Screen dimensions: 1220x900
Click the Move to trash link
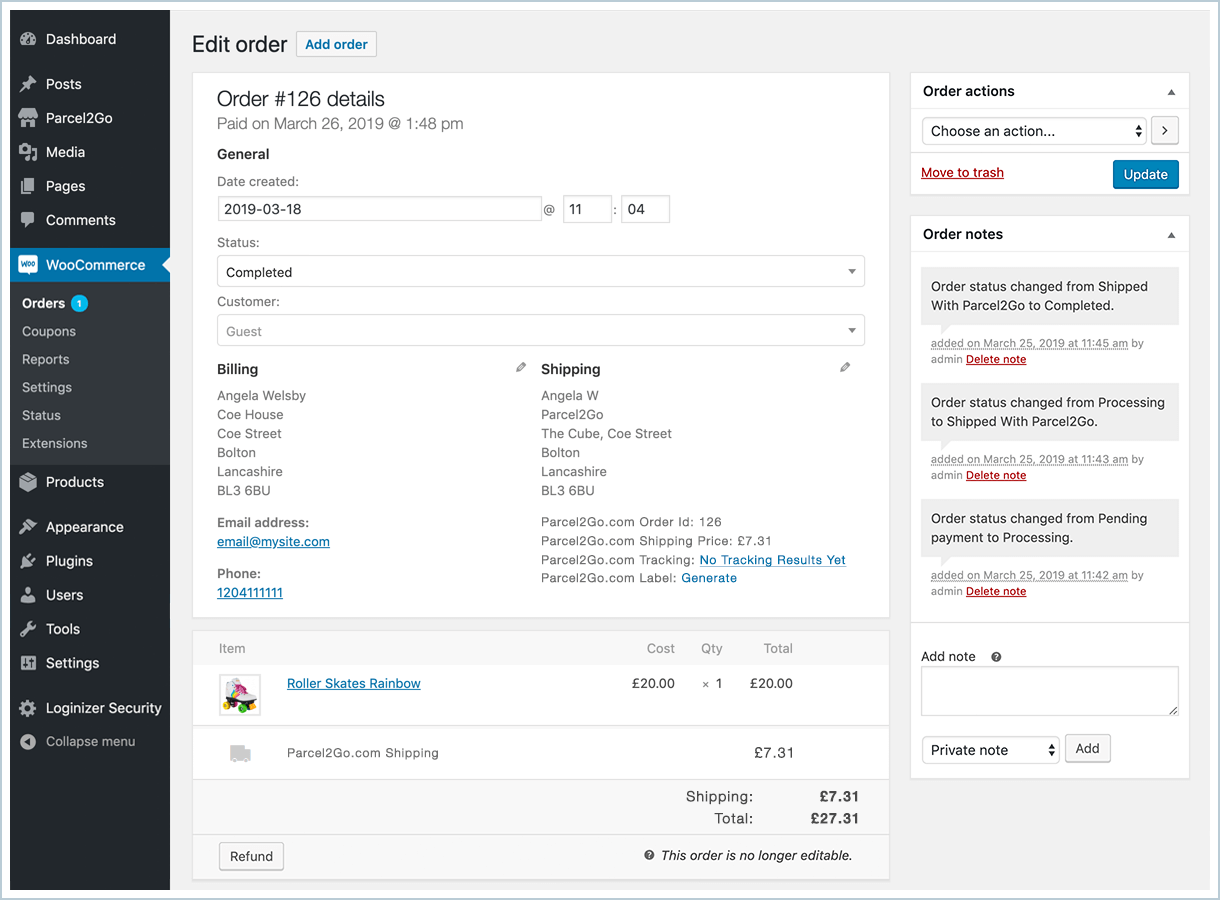coord(962,173)
